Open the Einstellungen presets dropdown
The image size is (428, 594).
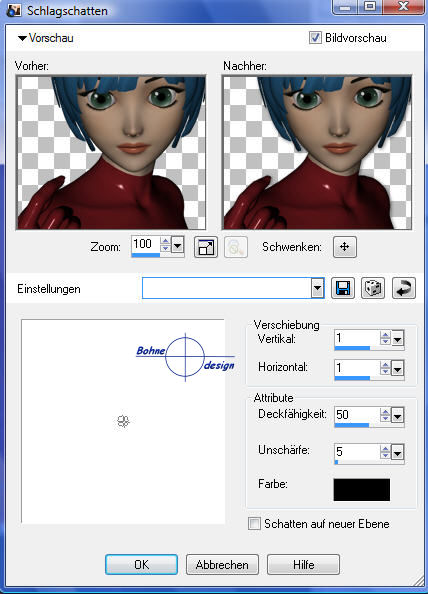coord(317,289)
